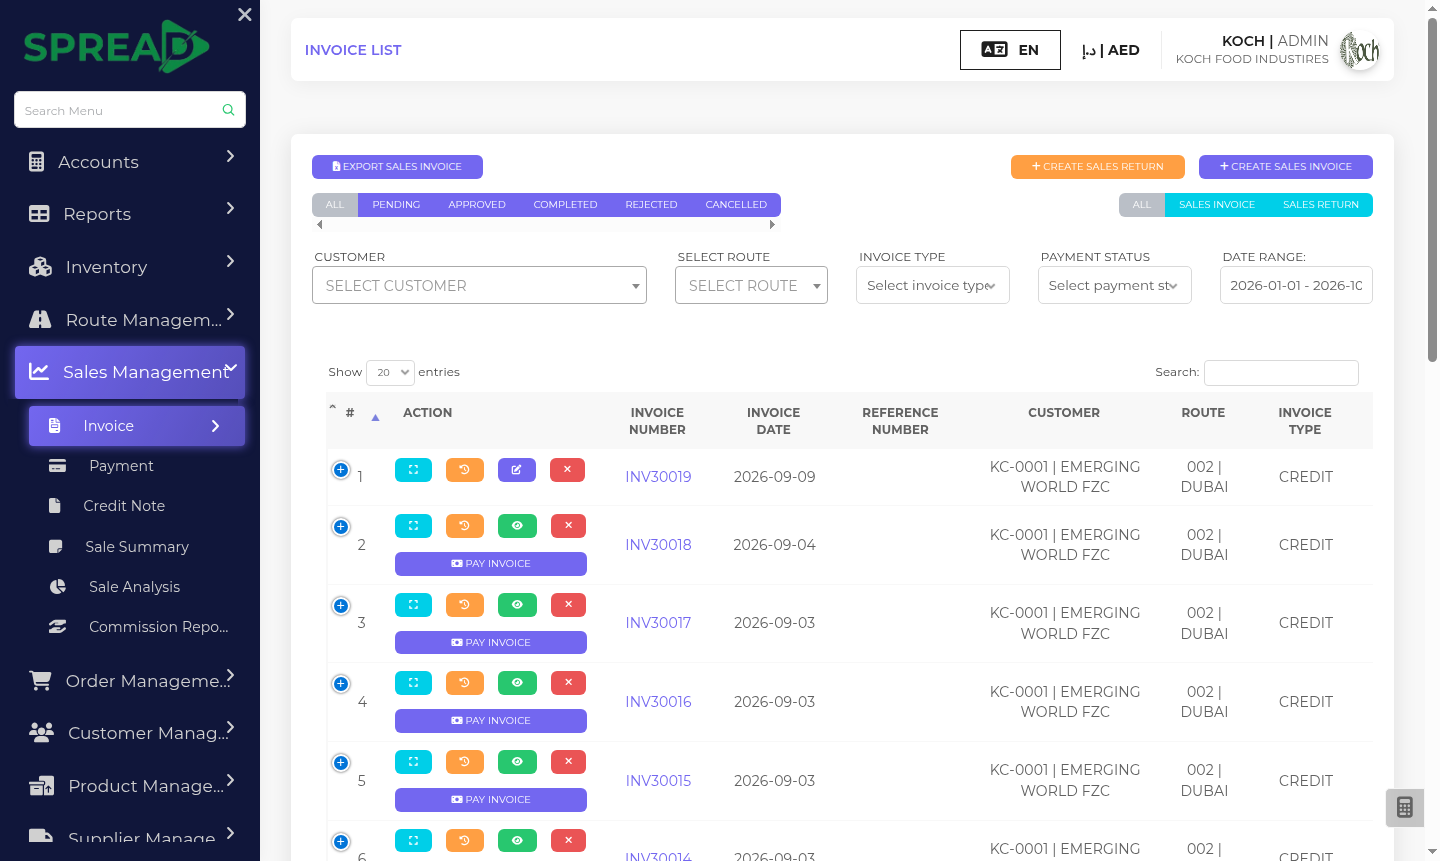Image resolution: width=1440 pixels, height=861 pixels.
Task: Click PAY INVOICE for INV30018
Action: [x=491, y=564]
